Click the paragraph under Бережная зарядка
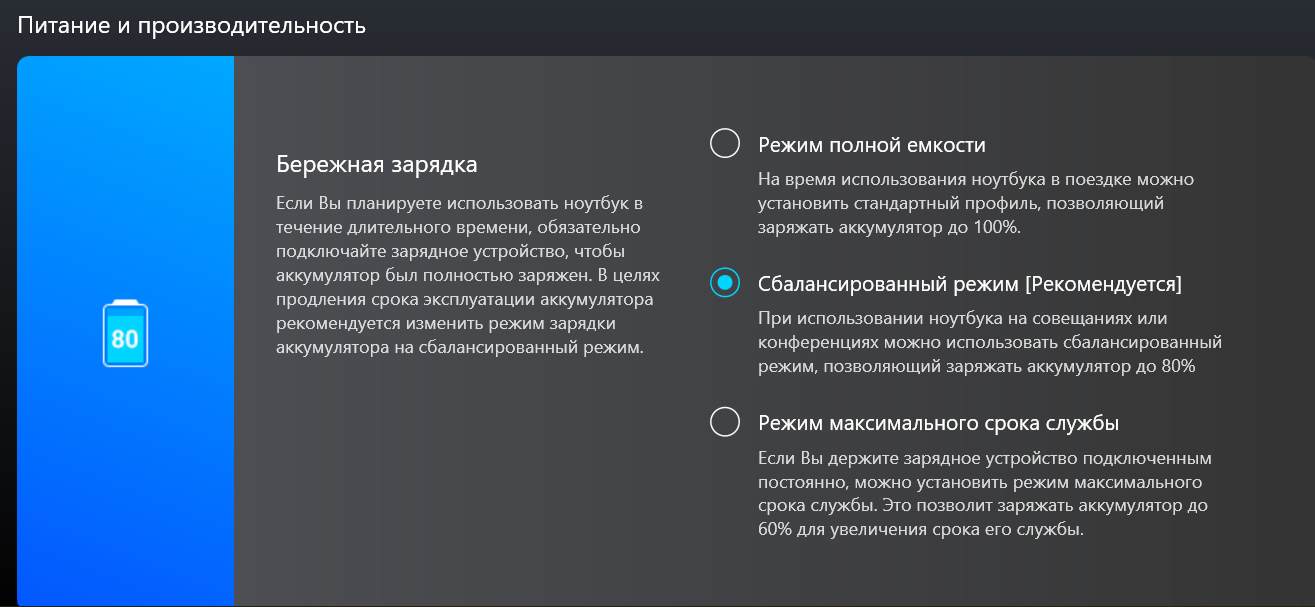The height and width of the screenshot is (607, 1315). (x=467, y=275)
